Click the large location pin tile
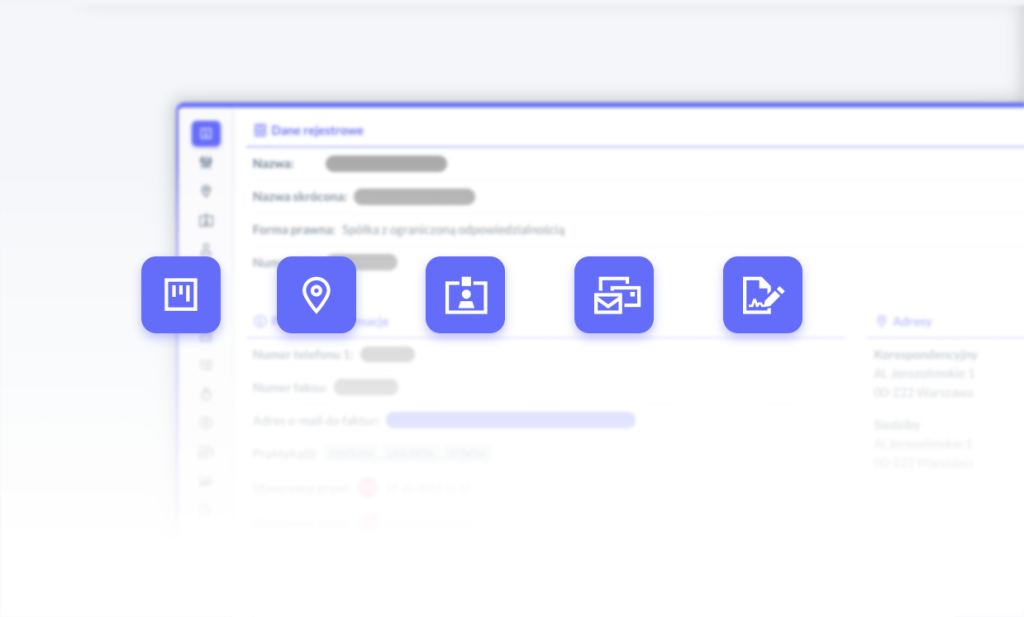The image size is (1024, 617). (x=317, y=294)
